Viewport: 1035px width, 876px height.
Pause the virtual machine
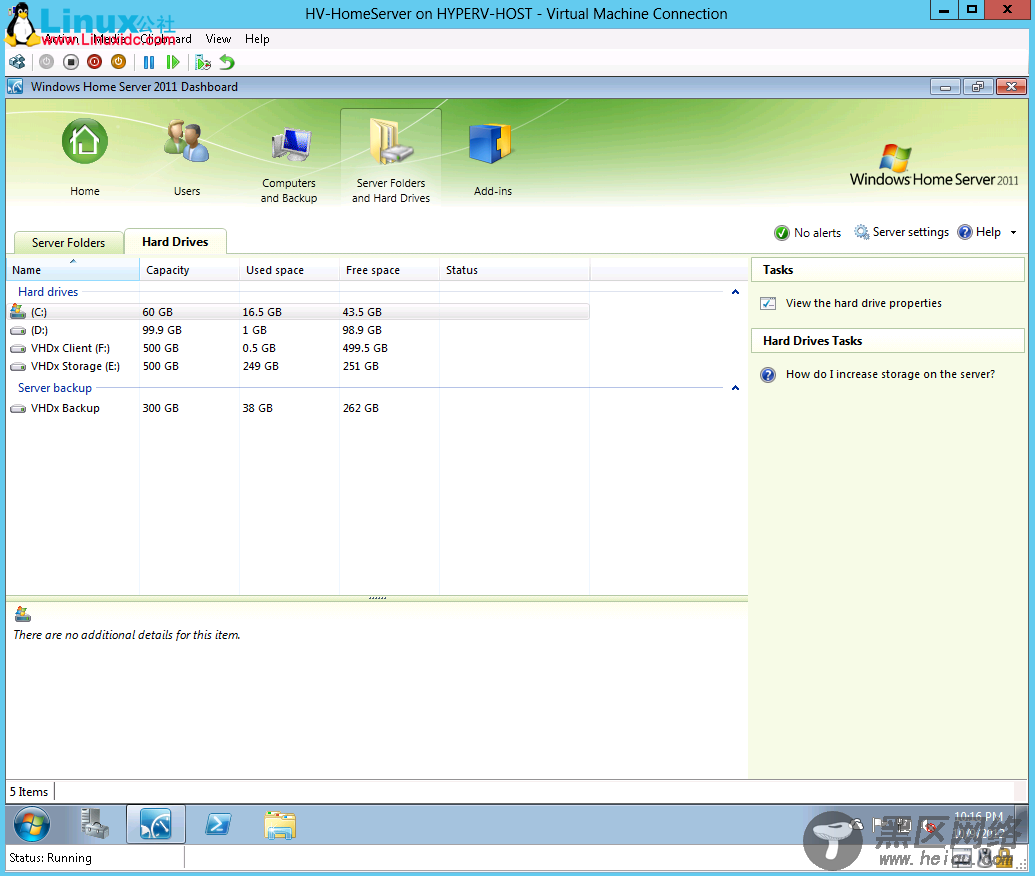[149, 62]
